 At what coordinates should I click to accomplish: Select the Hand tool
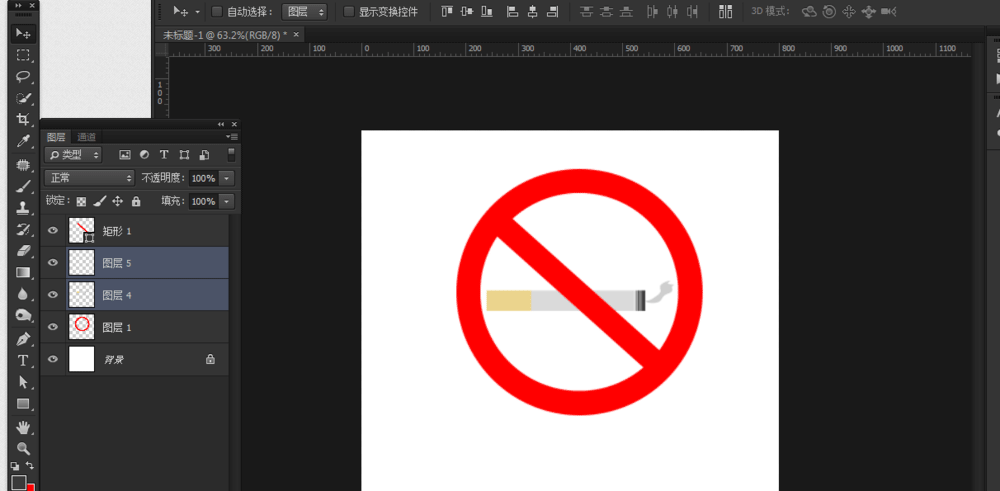23,427
